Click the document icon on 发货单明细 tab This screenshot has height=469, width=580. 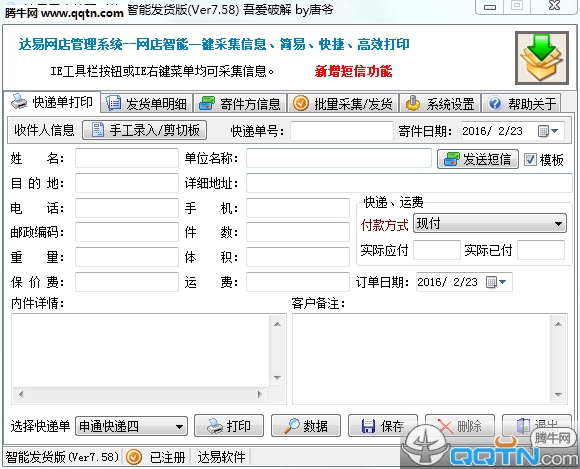(113, 103)
